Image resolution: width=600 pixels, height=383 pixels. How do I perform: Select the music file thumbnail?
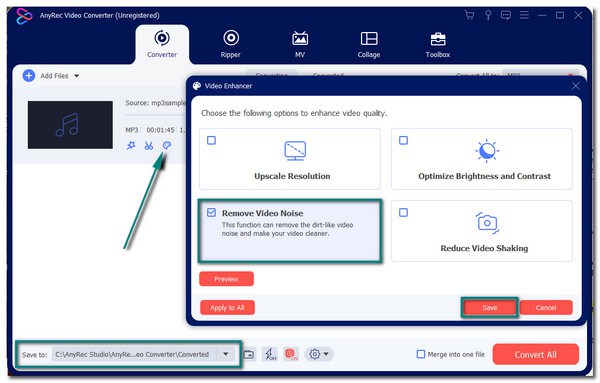click(70, 125)
